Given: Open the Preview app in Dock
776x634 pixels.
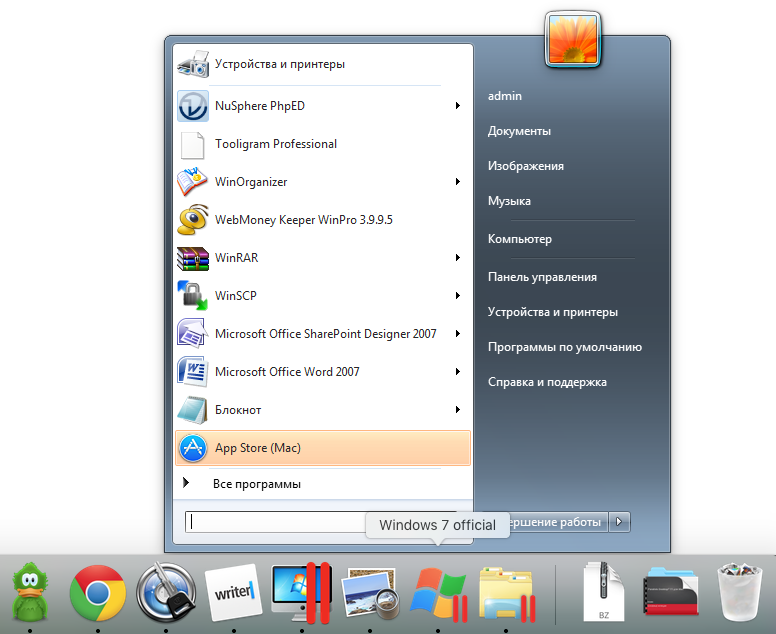Looking at the screenshot, I should point(370,593).
